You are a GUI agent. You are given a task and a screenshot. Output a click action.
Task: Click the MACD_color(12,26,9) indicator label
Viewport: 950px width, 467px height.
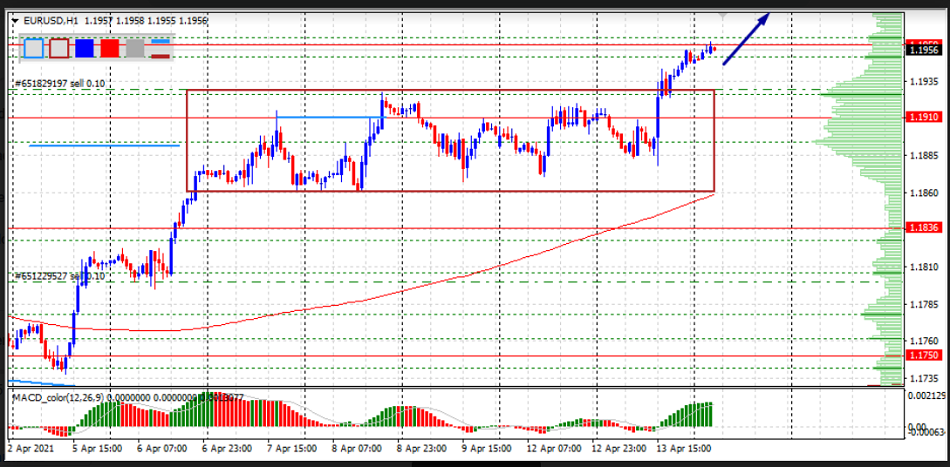click(x=58, y=397)
